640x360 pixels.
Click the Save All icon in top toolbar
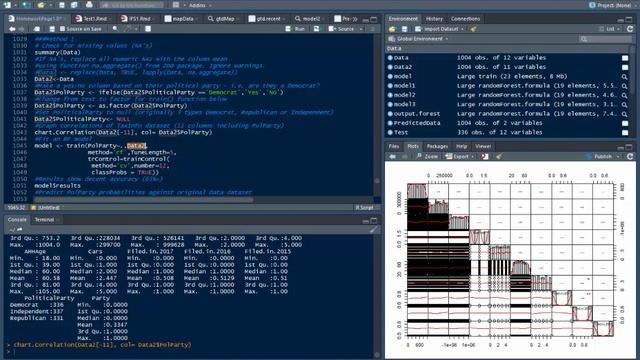pyautogui.click(x=74, y=5)
